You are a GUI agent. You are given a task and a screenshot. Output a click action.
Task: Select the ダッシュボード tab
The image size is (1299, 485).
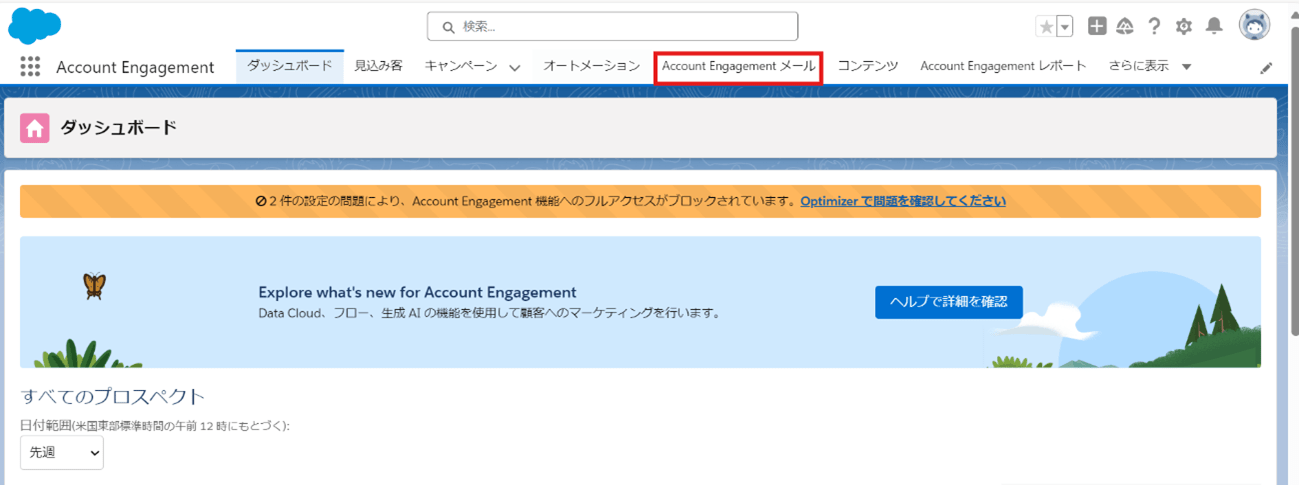290,66
